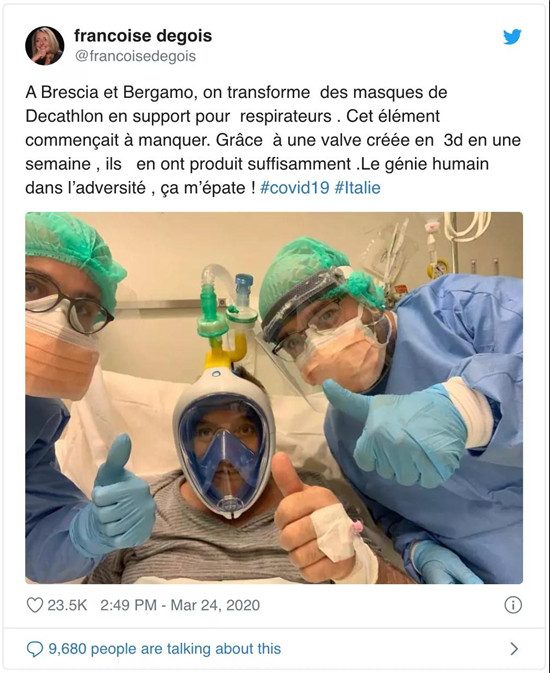This screenshot has width=550, height=673.
Task: Click the tweet text ending 'ça m'épate !'
Action: (x=140, y=188)
